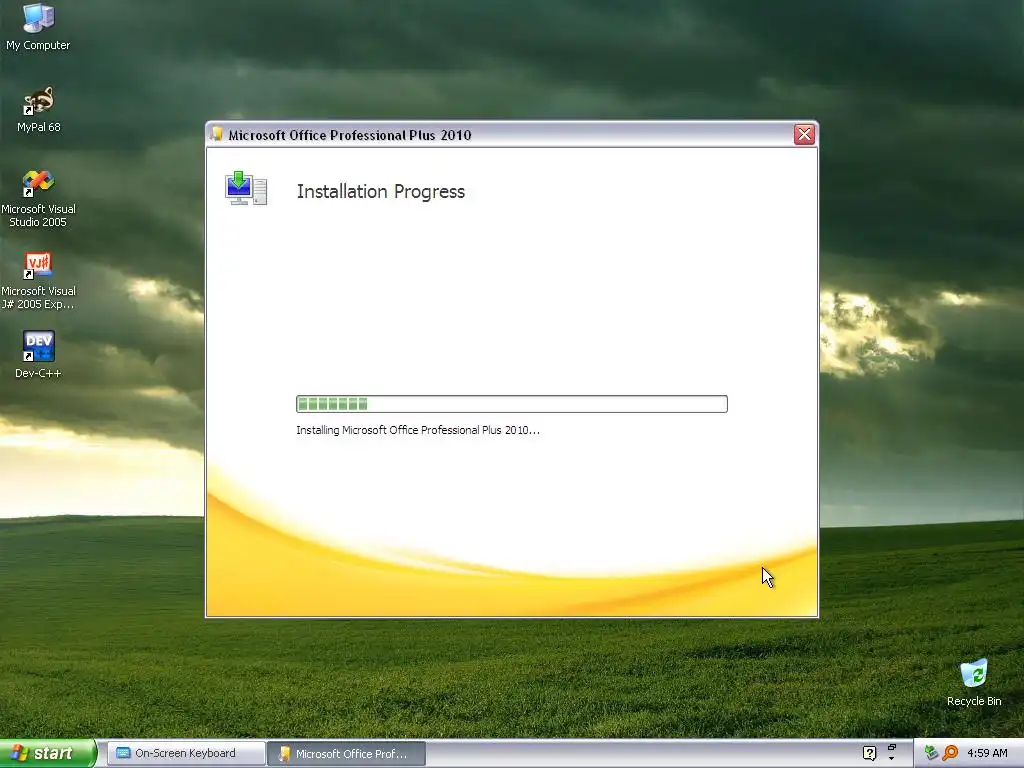Image resolution: width=1024 pixels, height=768 pixels.
Task: Select the Dev-C++ desktop shortcut
Action: click(x=38, y=354)
